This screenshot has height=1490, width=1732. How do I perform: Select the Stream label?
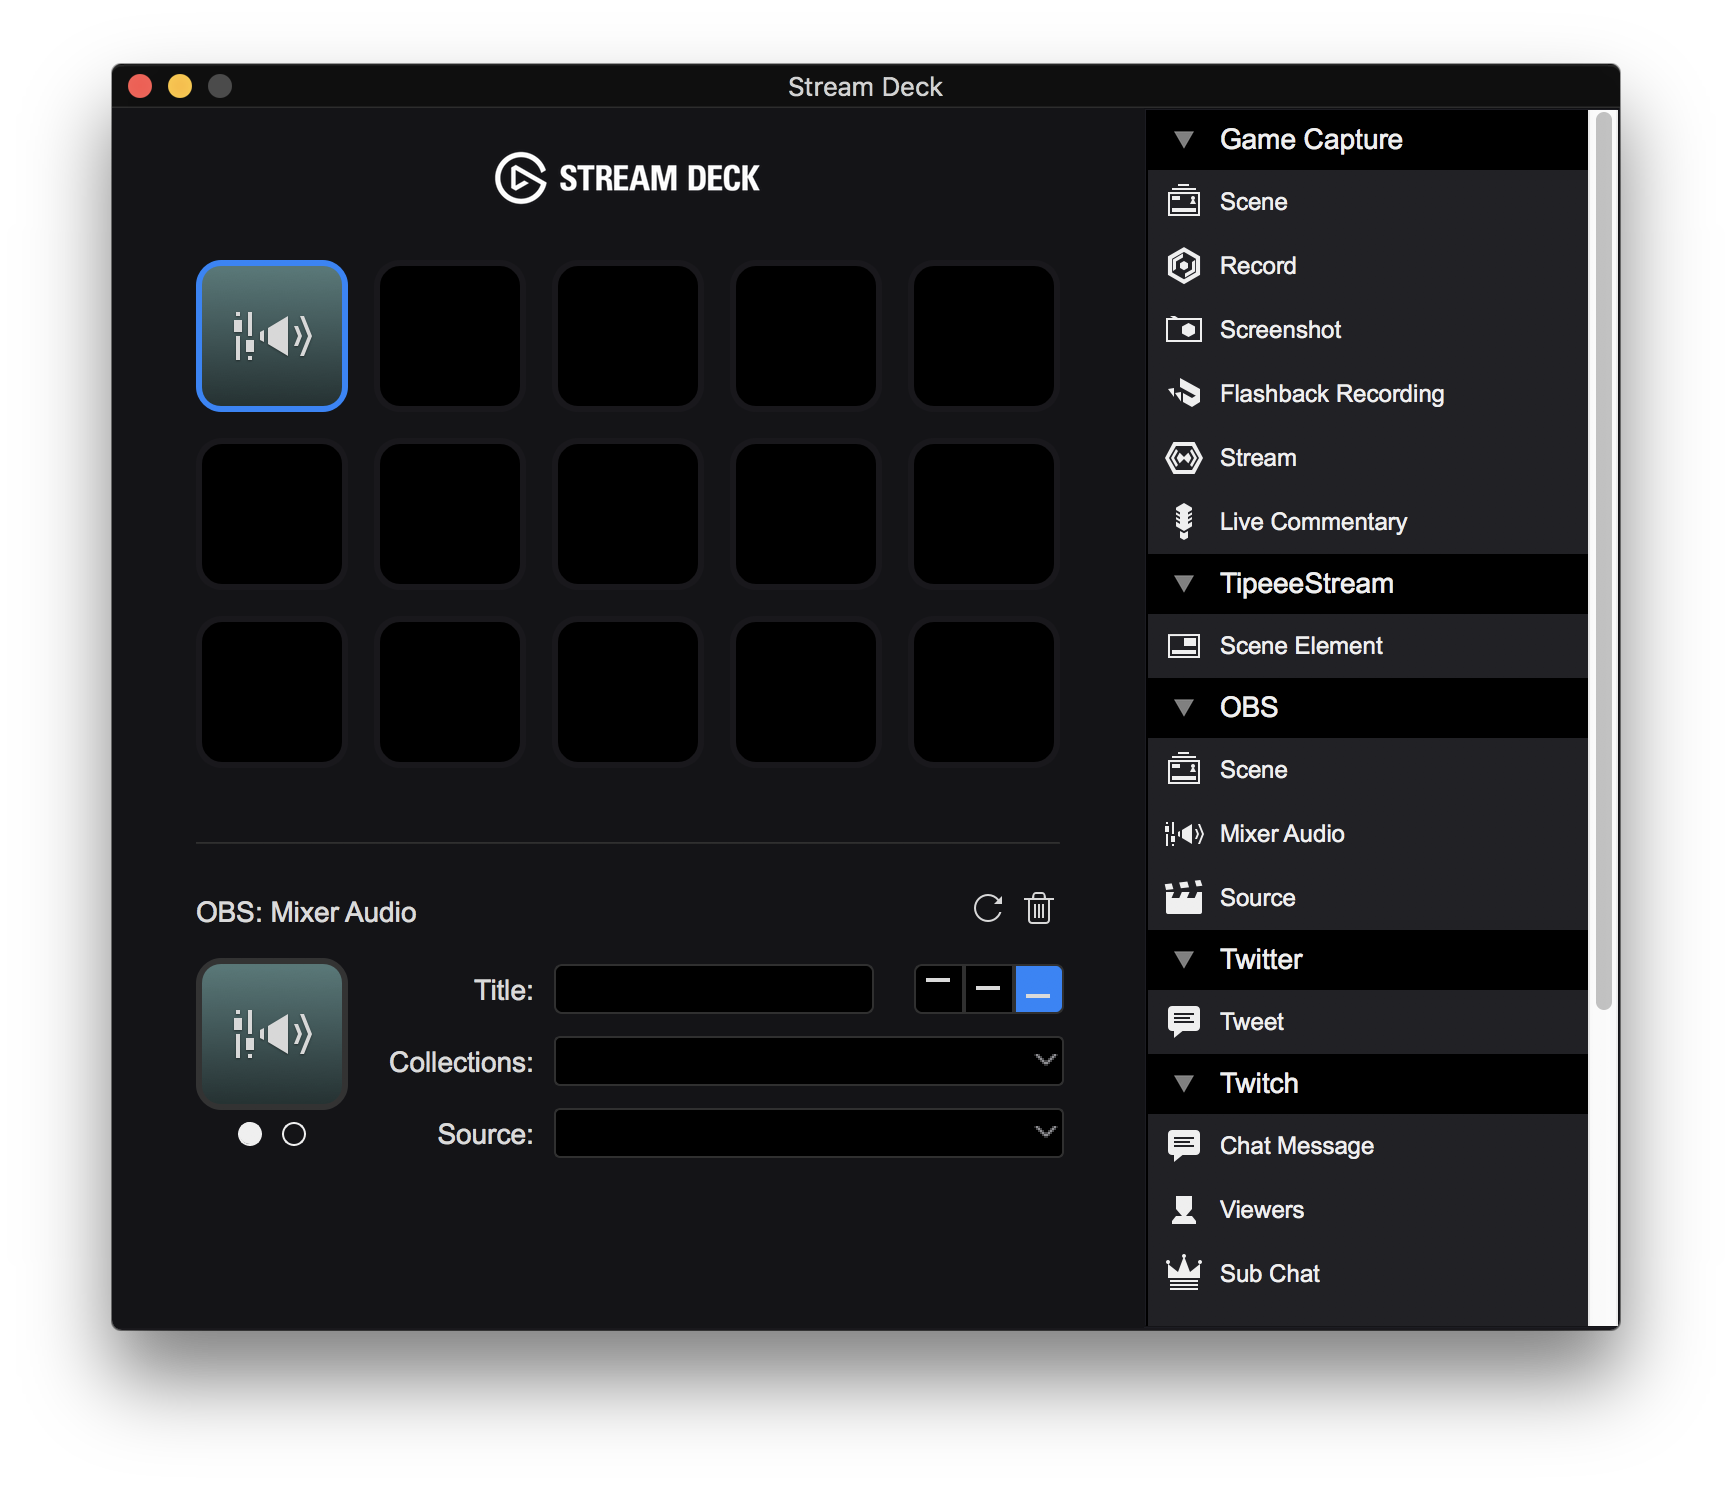[1258, 457]
